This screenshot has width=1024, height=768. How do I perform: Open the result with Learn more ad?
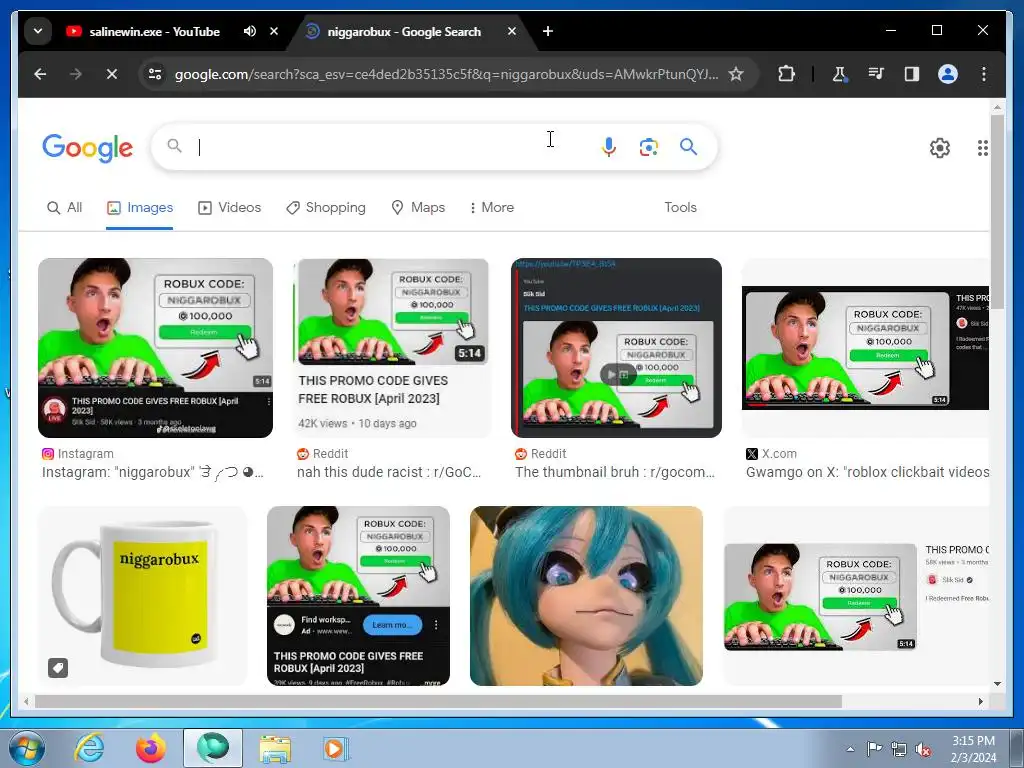coord(359,596)
